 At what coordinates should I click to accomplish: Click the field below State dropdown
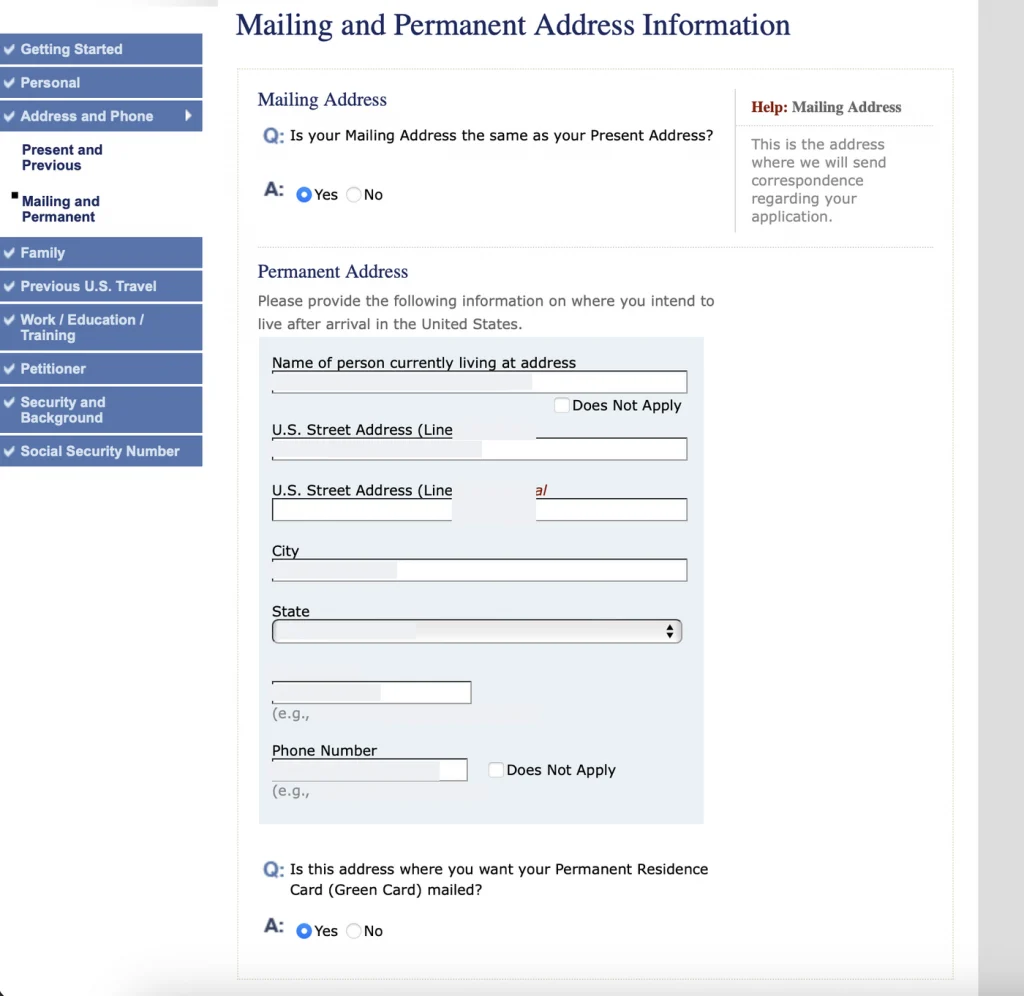[371, 692]
